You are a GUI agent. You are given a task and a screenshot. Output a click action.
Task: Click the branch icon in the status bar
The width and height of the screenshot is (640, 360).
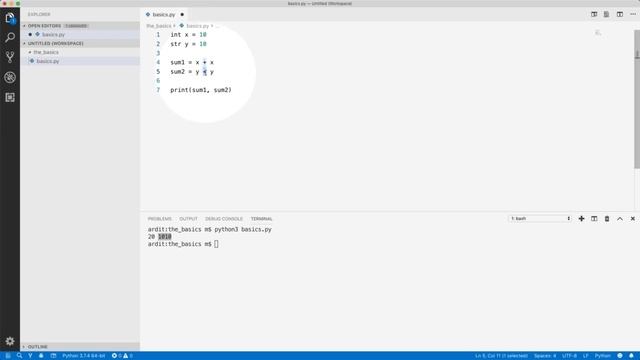(30, 356)
